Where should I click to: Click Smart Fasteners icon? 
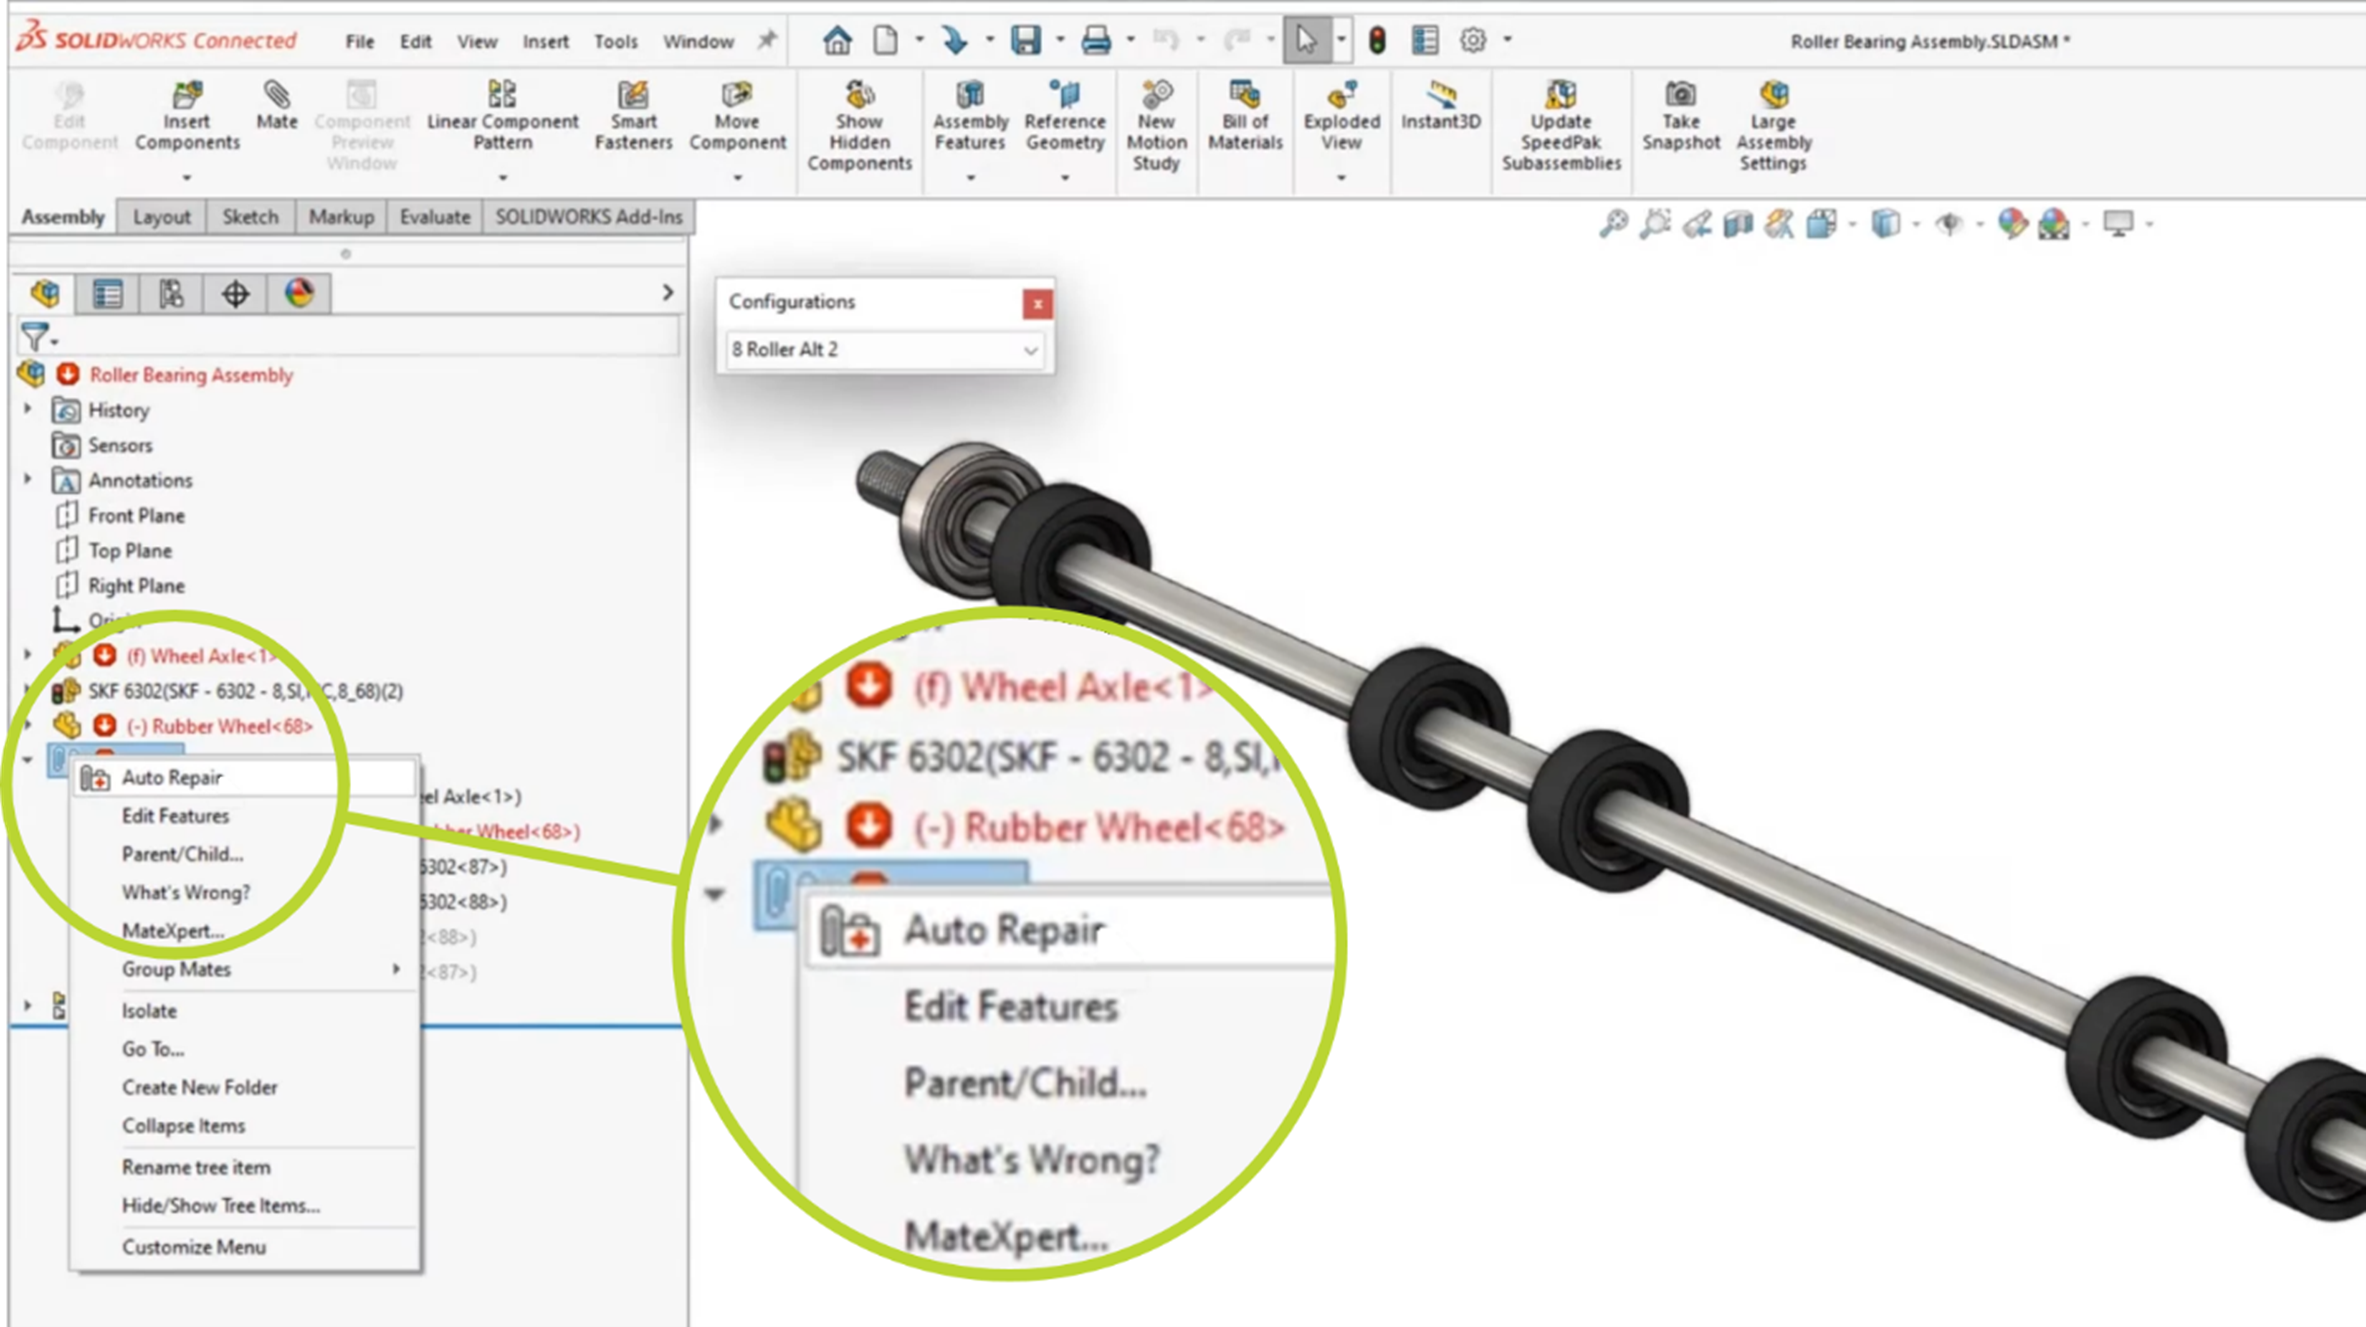tap(633, 95)
